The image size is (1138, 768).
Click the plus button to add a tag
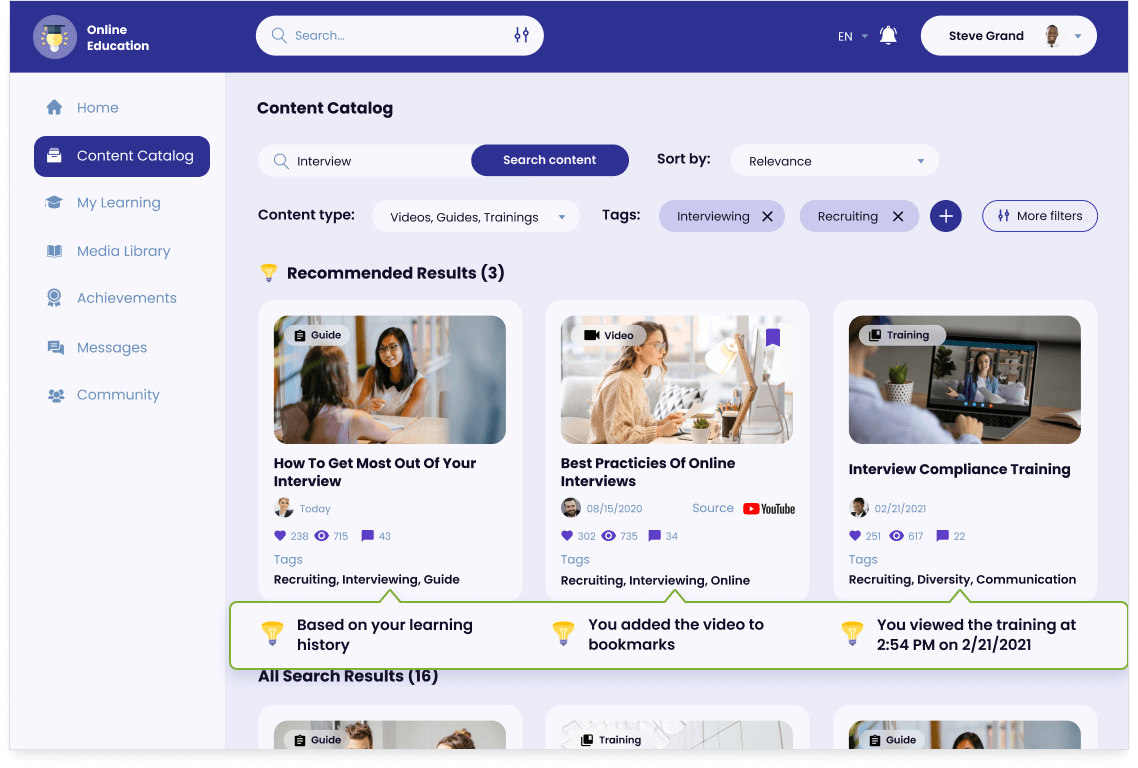click(945, 216)
